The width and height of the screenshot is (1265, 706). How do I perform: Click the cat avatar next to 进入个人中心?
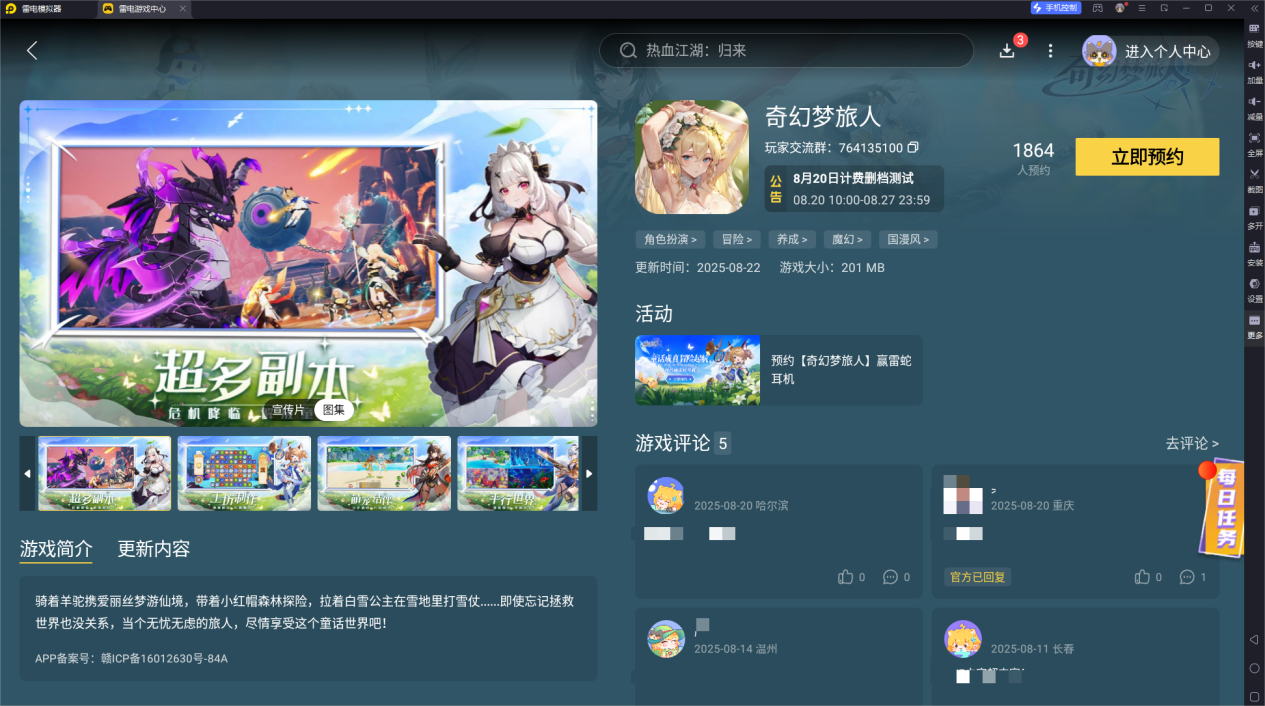1099,51
